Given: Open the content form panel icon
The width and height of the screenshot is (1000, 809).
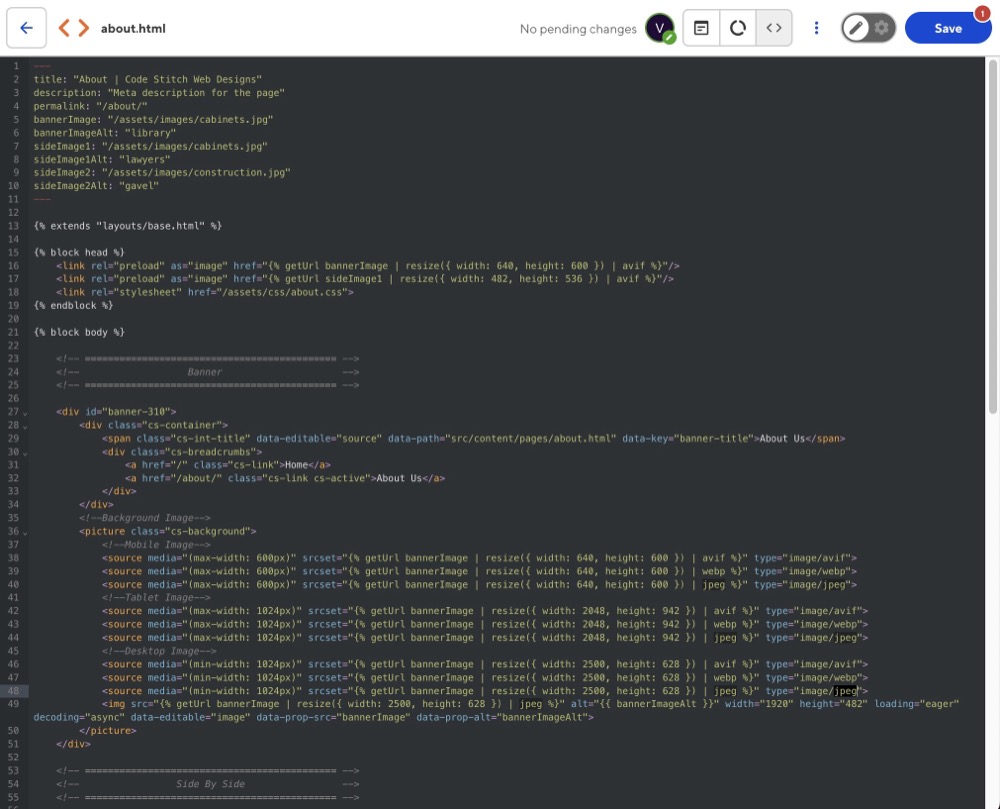Looking at the screenshot, I should tap(702, 28).
